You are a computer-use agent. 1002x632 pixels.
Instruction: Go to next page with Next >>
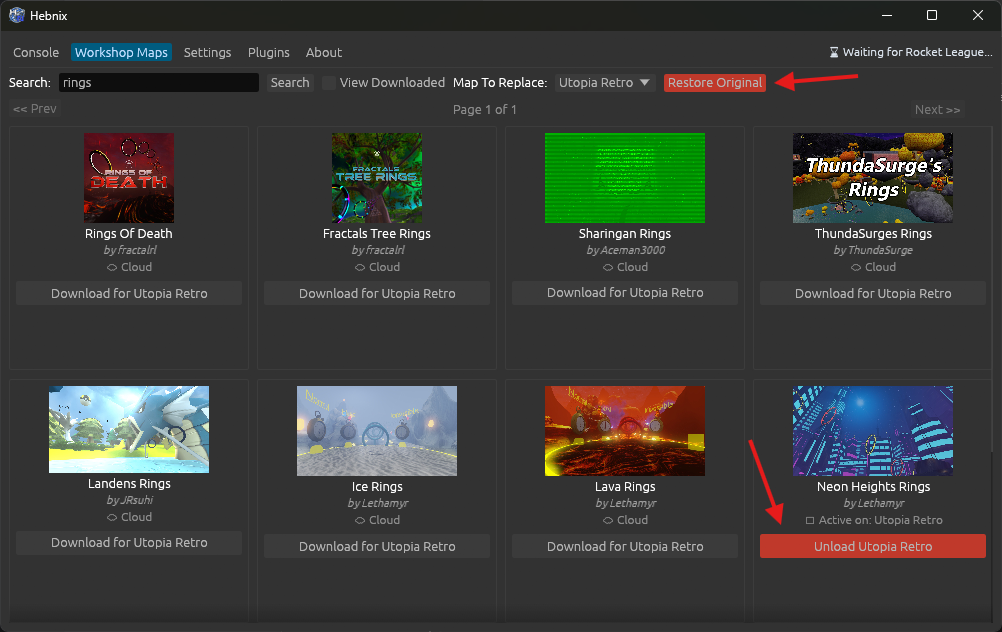937,109
